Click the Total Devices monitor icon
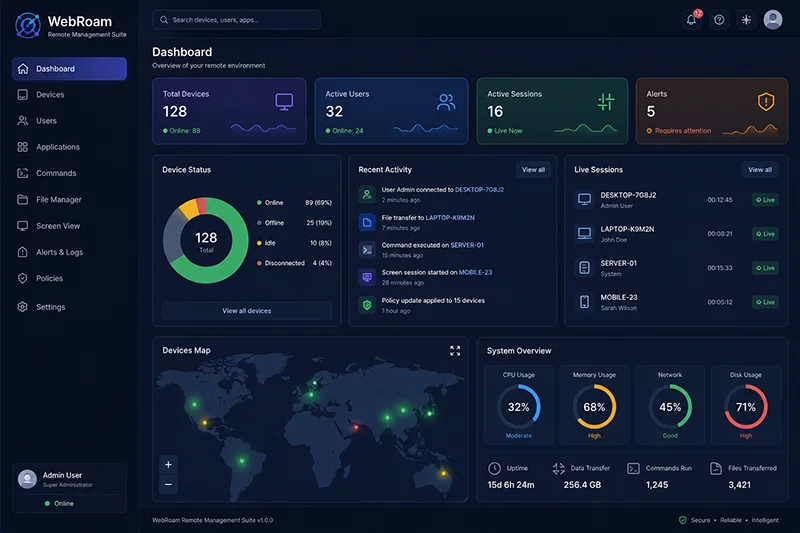Viewport: 800px width, 533px height. pyautogui.click(x=284, y=101)
